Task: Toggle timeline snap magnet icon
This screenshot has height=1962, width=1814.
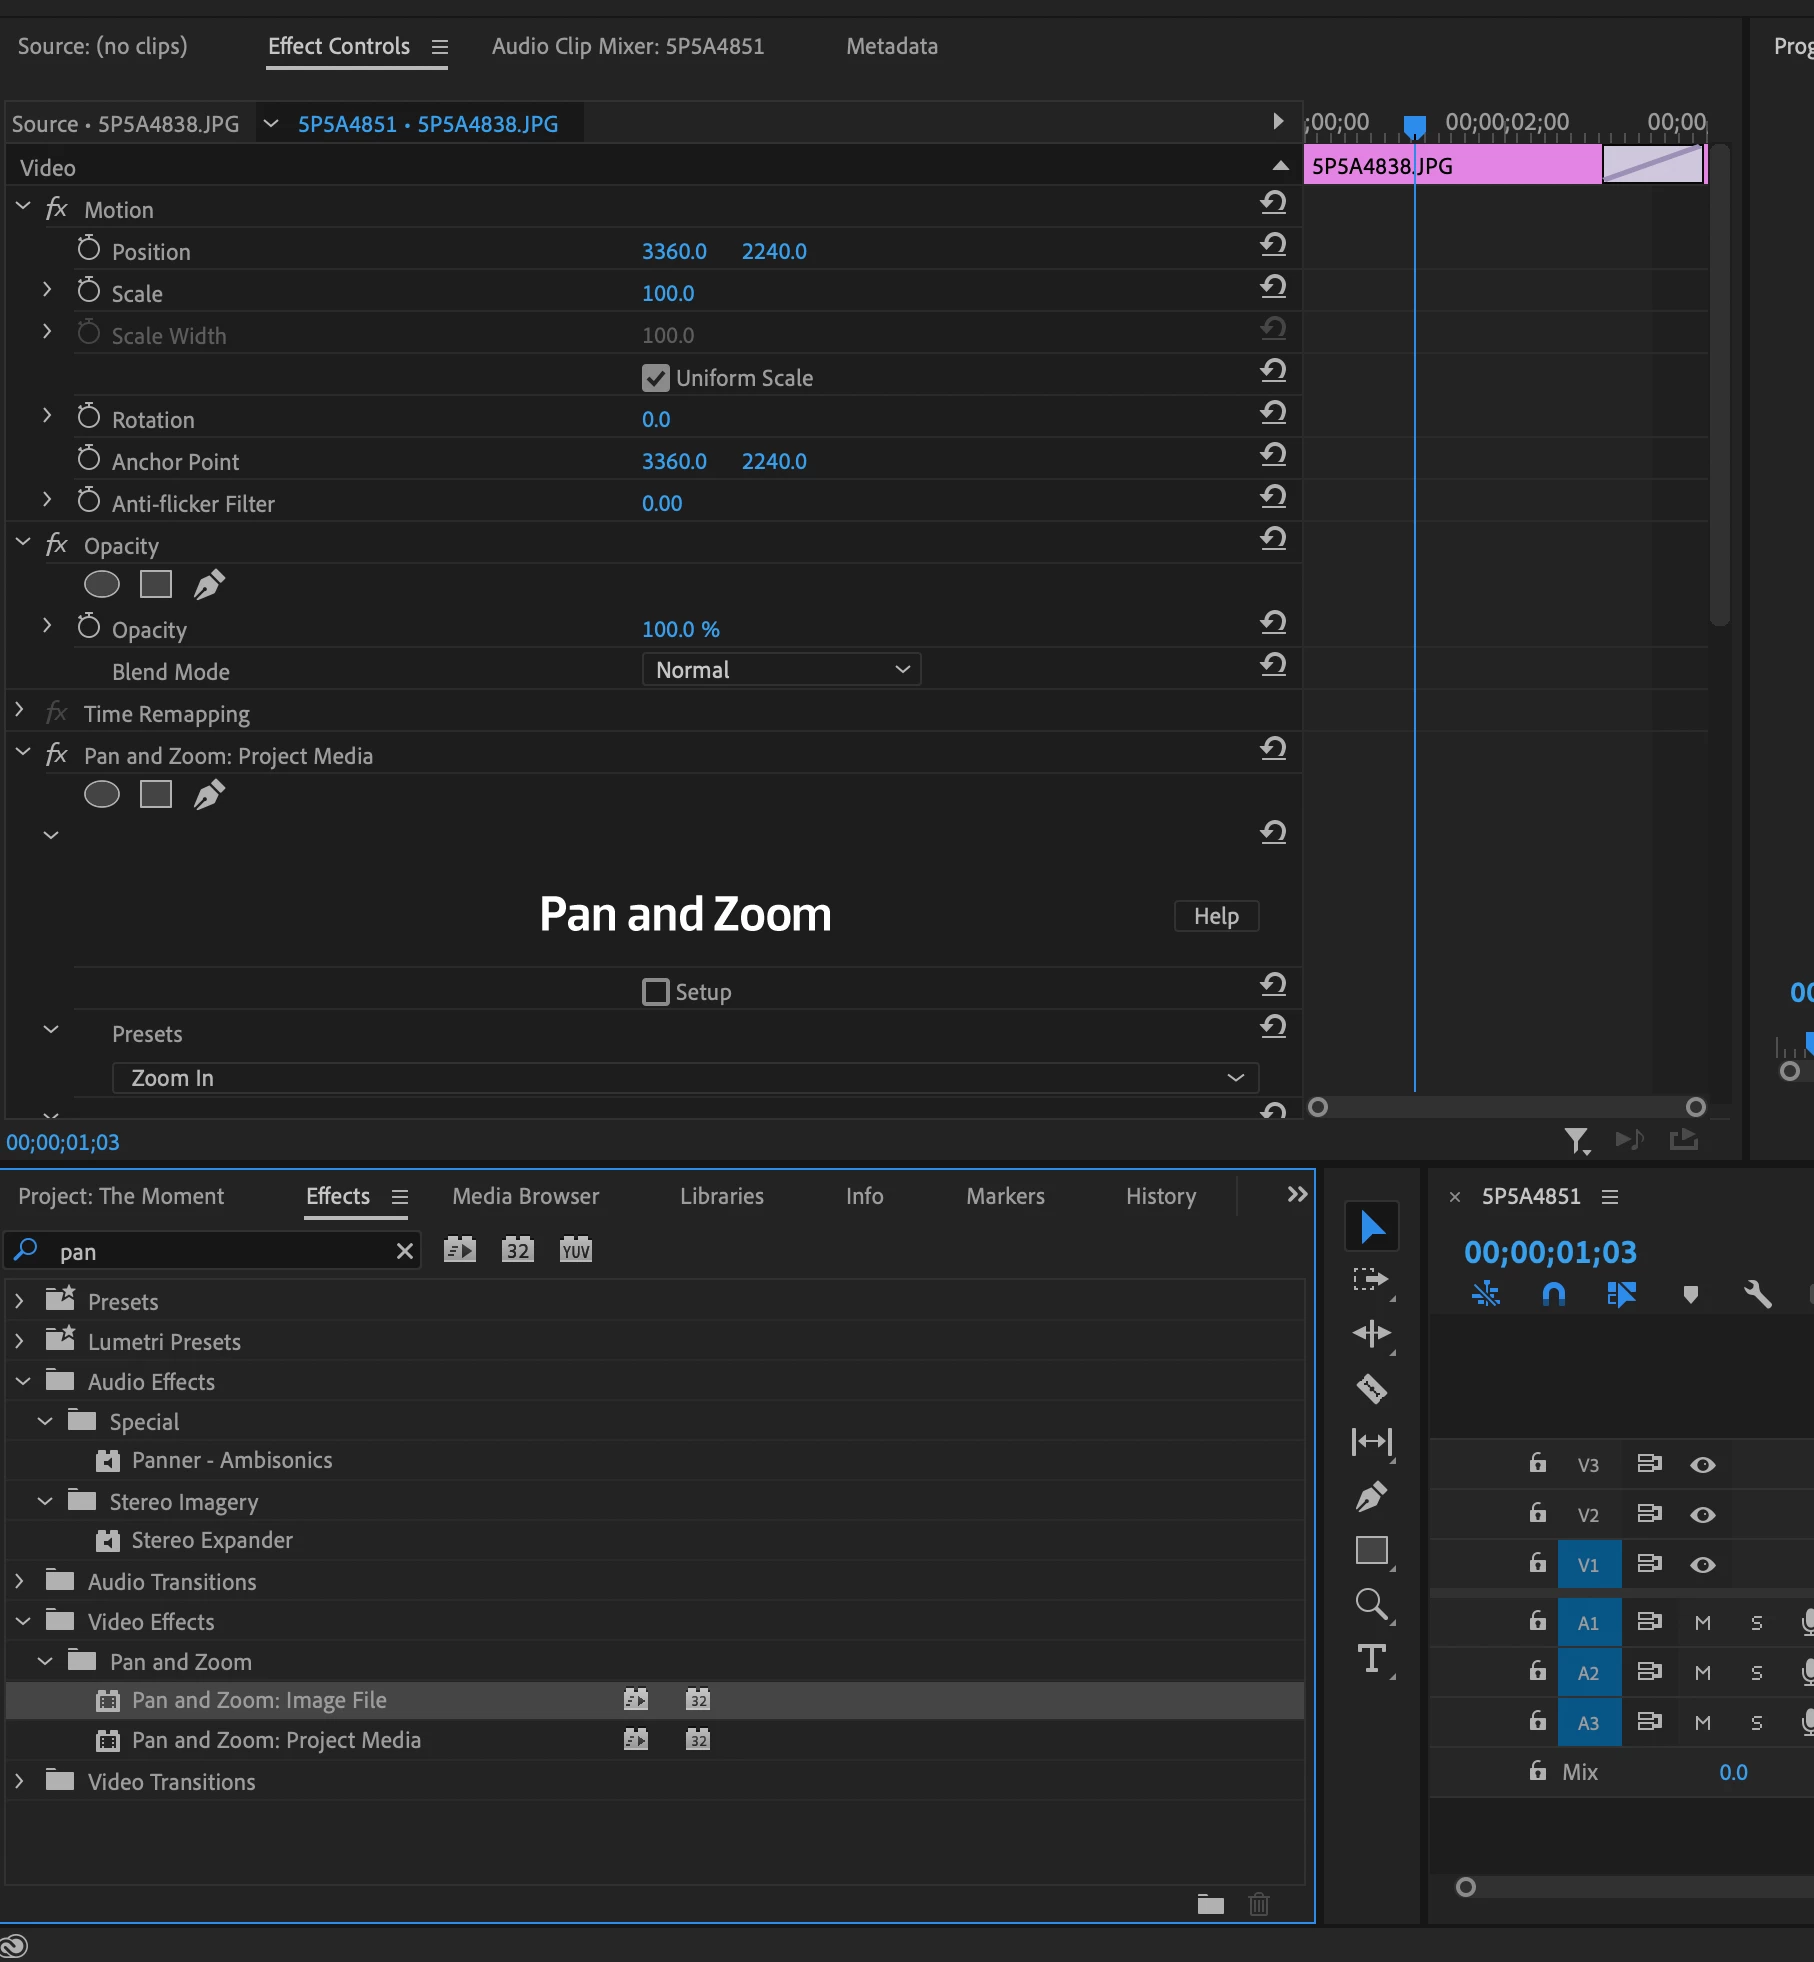Action: point(1553,1295)
